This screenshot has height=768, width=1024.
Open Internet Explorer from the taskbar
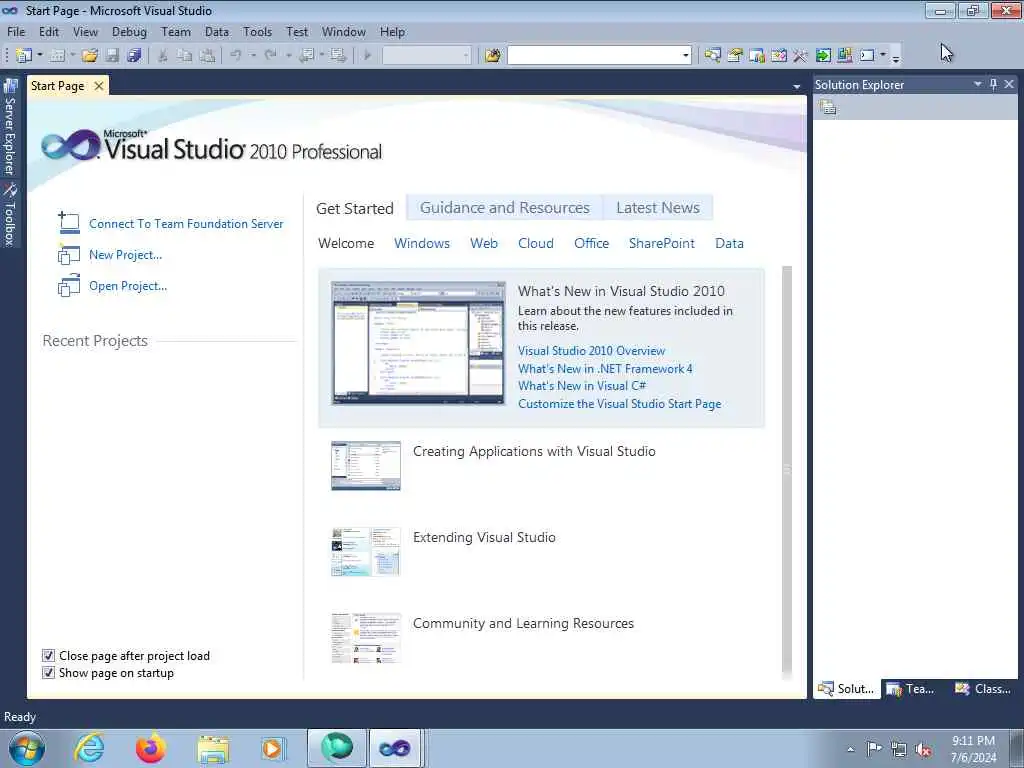pyautogui.click(x=89, y=748)
